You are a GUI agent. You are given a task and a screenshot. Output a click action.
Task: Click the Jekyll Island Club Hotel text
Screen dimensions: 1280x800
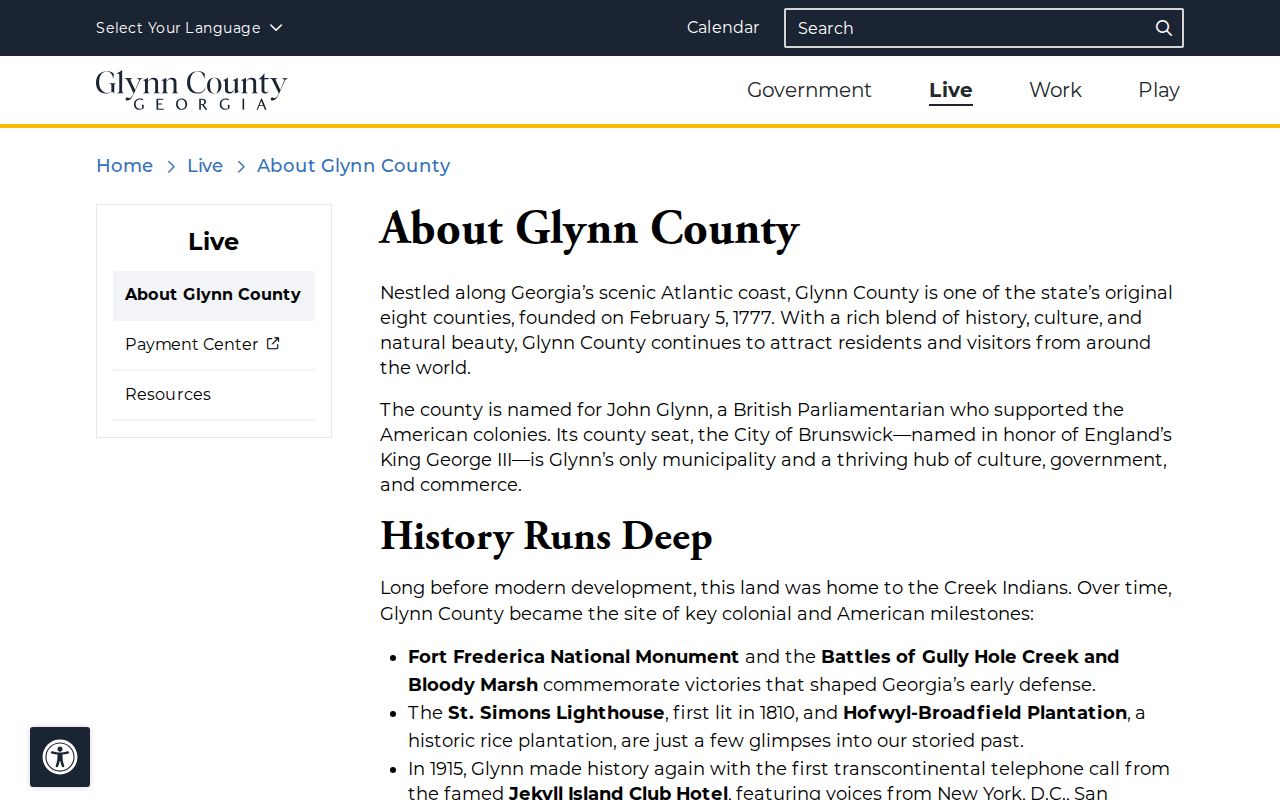coord(618,793)
